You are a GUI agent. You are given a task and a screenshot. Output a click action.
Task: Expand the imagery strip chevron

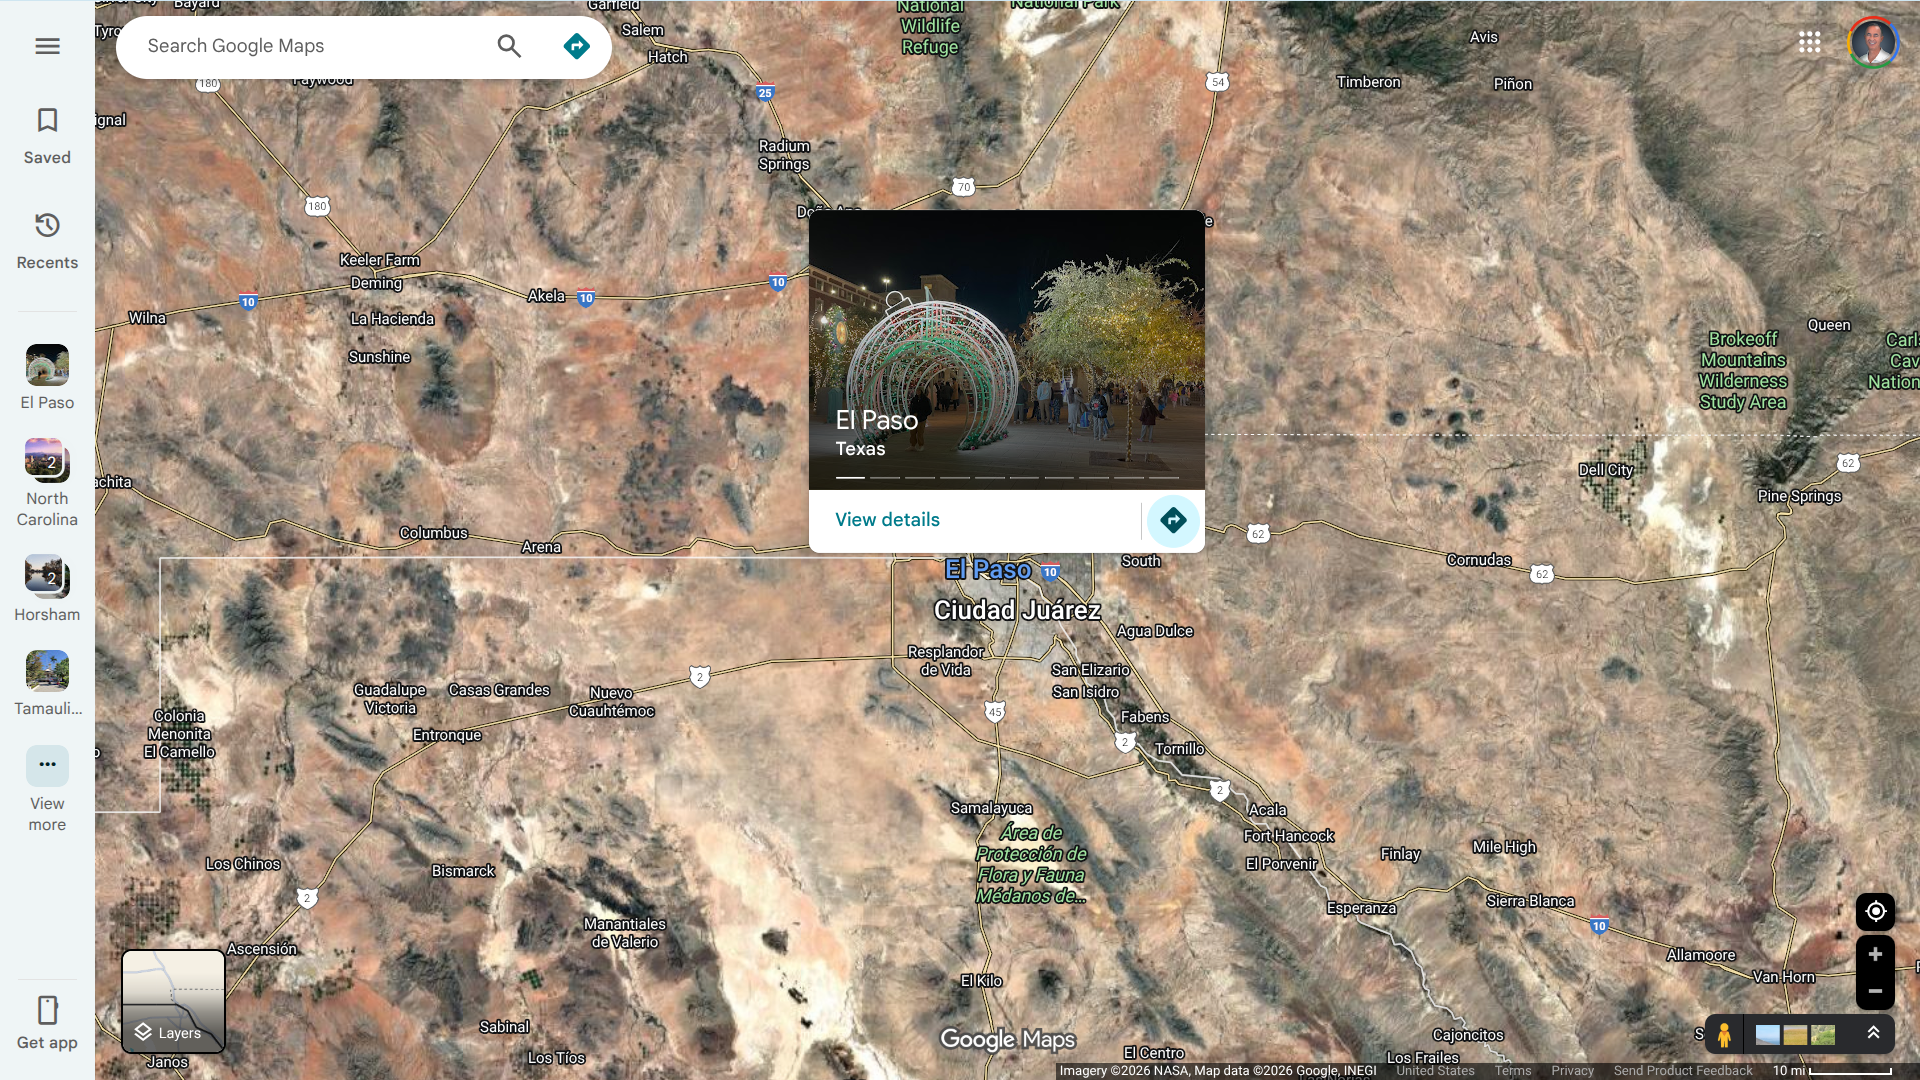click(x=1873, y=1033)
